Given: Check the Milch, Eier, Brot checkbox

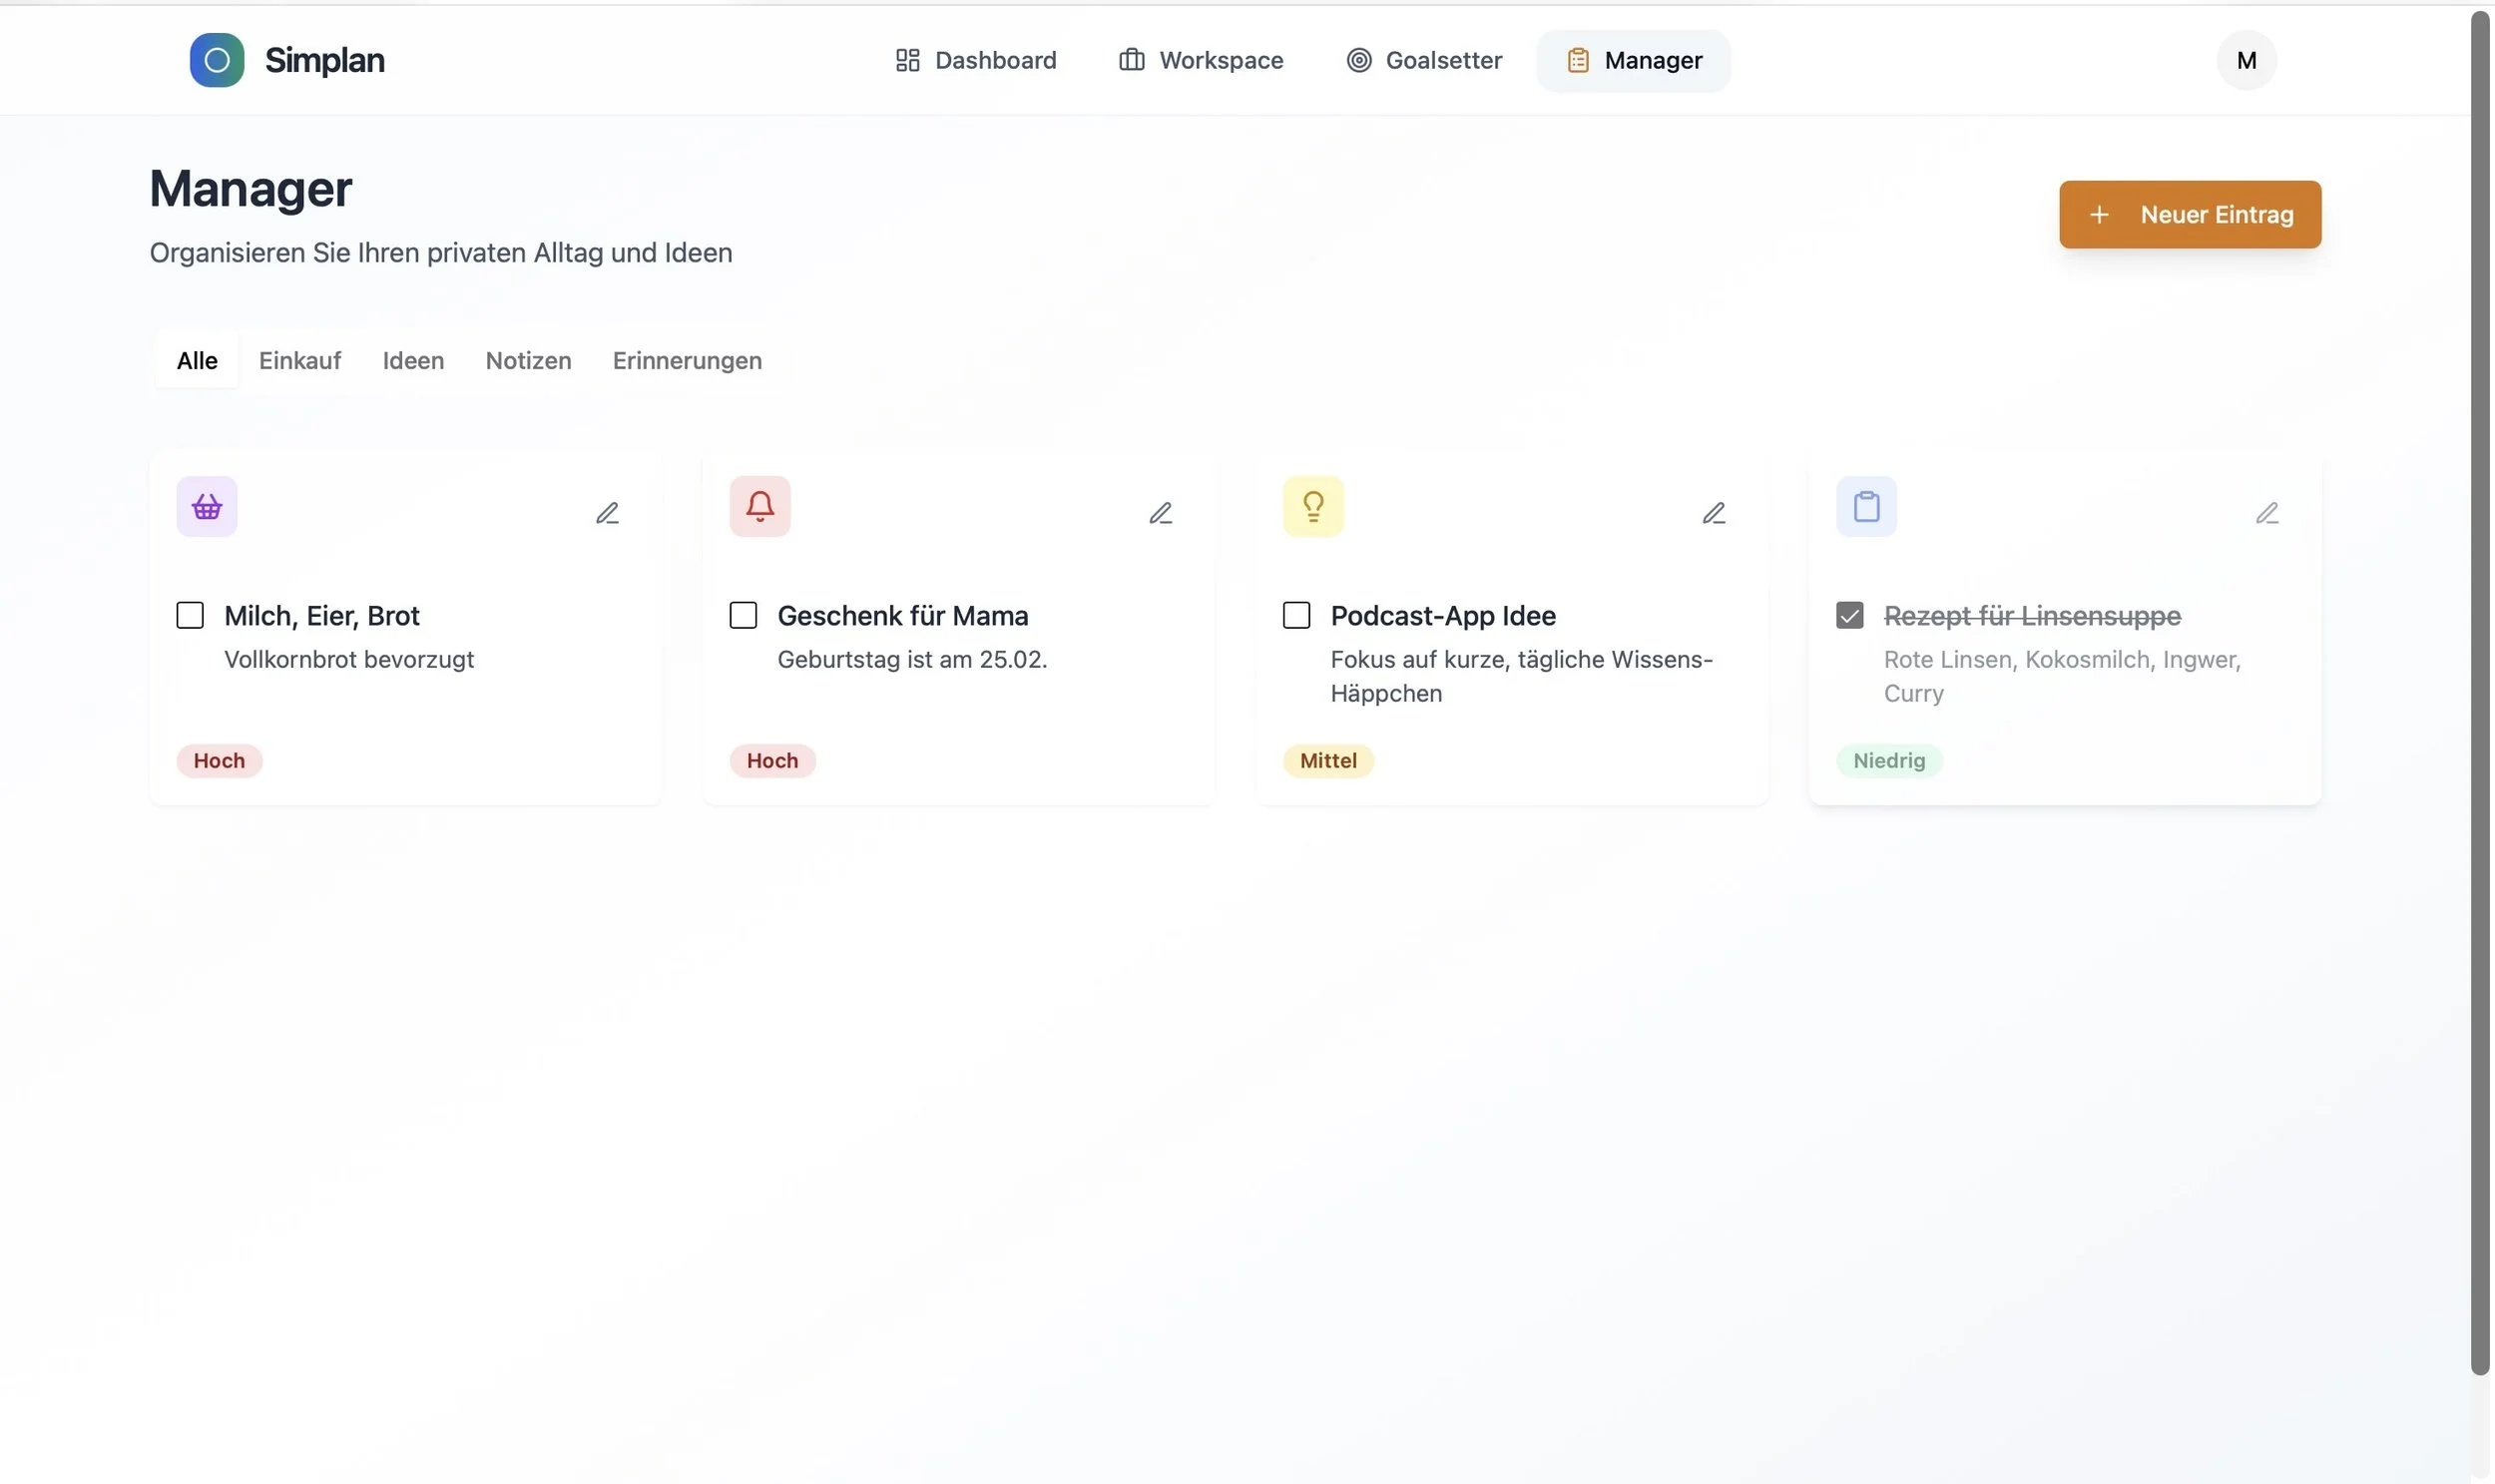Looking at the screenshot, I should point(189,615).
